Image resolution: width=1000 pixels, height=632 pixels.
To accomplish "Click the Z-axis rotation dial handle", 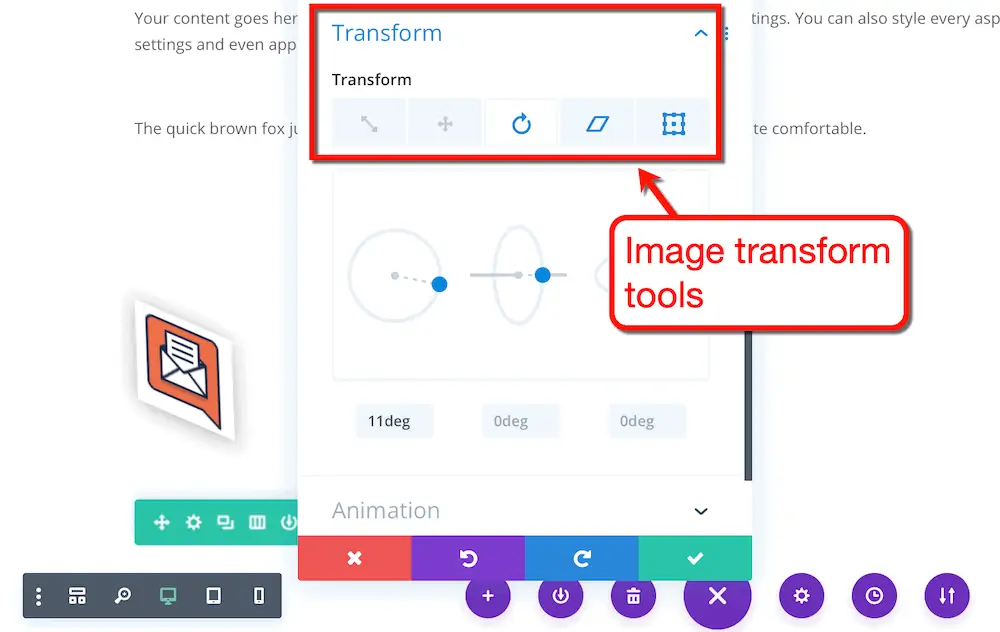I will tap(439, 284).
